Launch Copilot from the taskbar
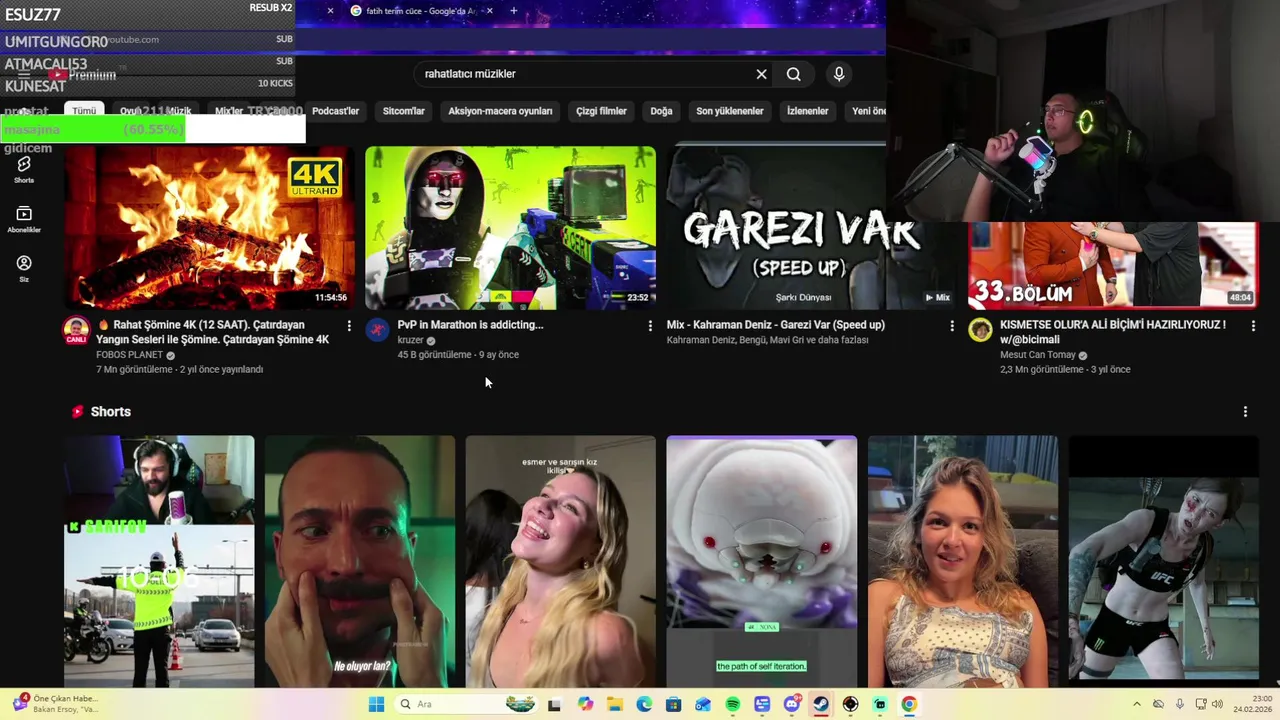The height and width of the screenshot is (720, 1280). coord(585,704)
